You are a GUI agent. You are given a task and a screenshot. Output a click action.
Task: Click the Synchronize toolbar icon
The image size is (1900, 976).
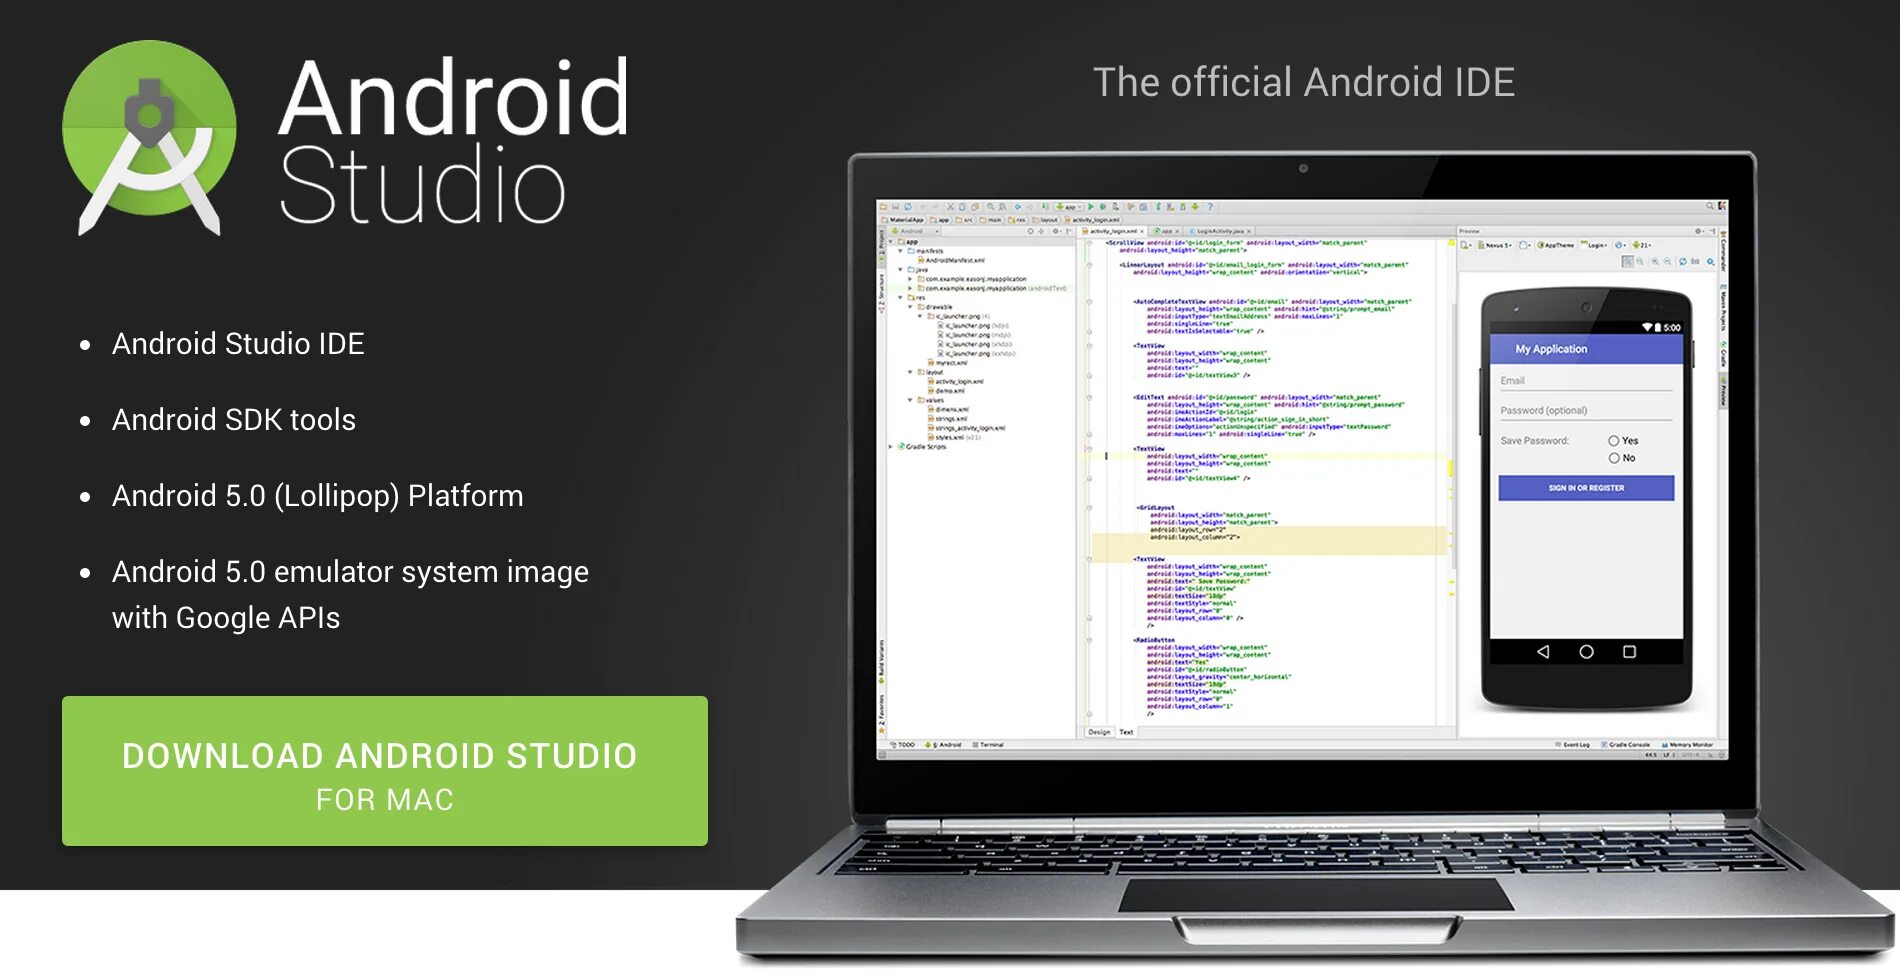pyautogui.click(x=908, y=207)
